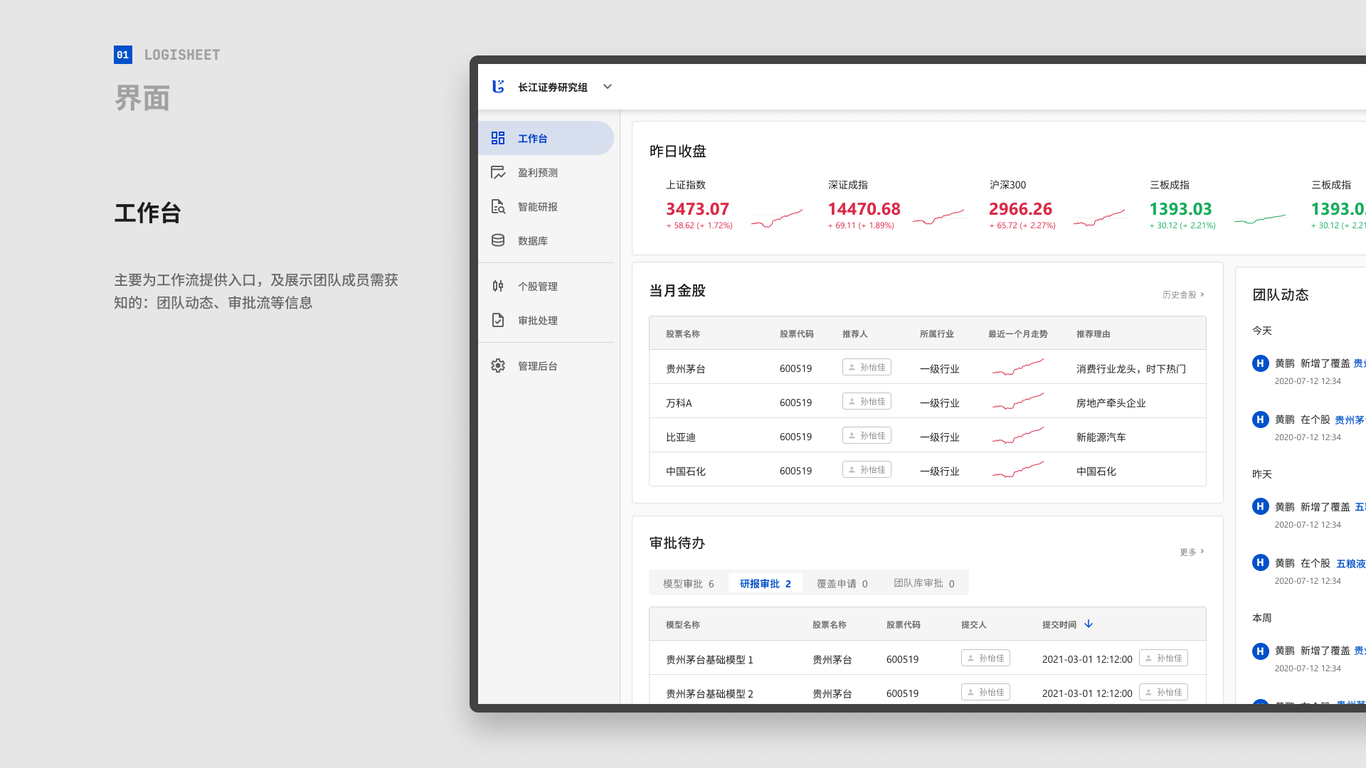Select the 工作台 dashboard icon in sidebar
The height and width of the screenshot is (768, 1366).
coord(498,138)
